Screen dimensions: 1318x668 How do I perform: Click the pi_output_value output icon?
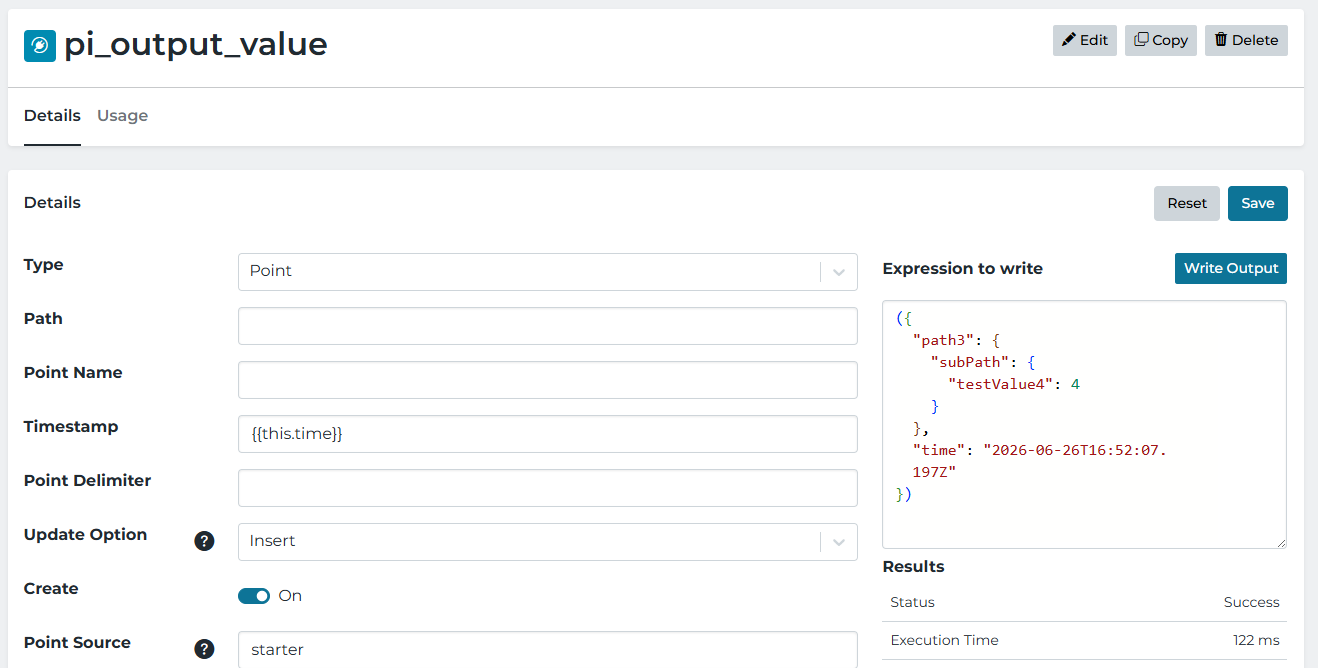click(x=40, y=46)
